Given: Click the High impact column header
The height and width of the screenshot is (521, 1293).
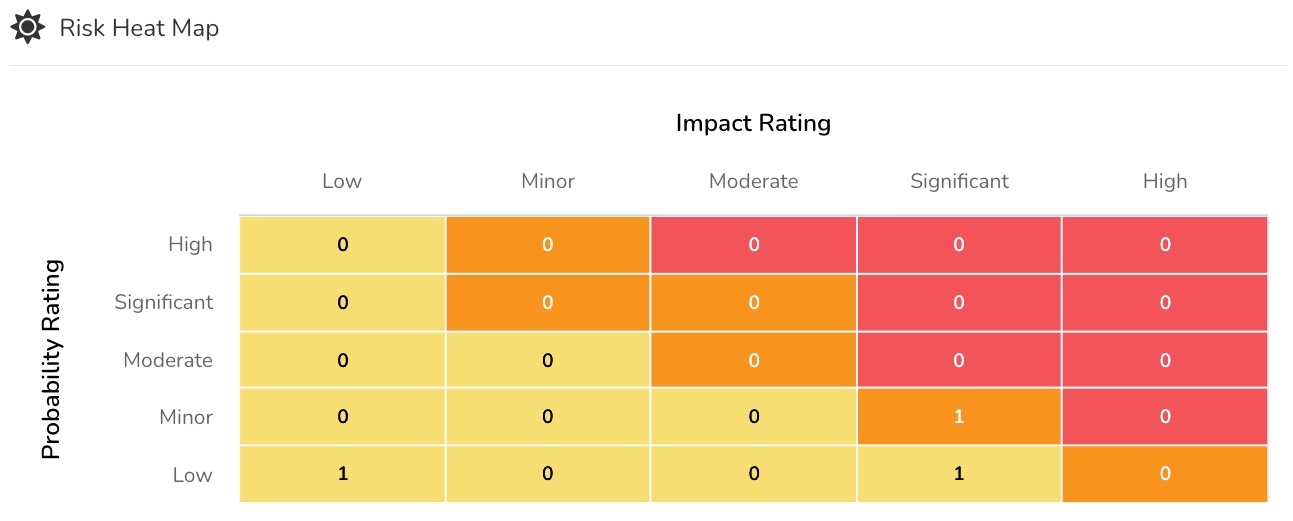Looking at the screenshot, I should 1165,181.
